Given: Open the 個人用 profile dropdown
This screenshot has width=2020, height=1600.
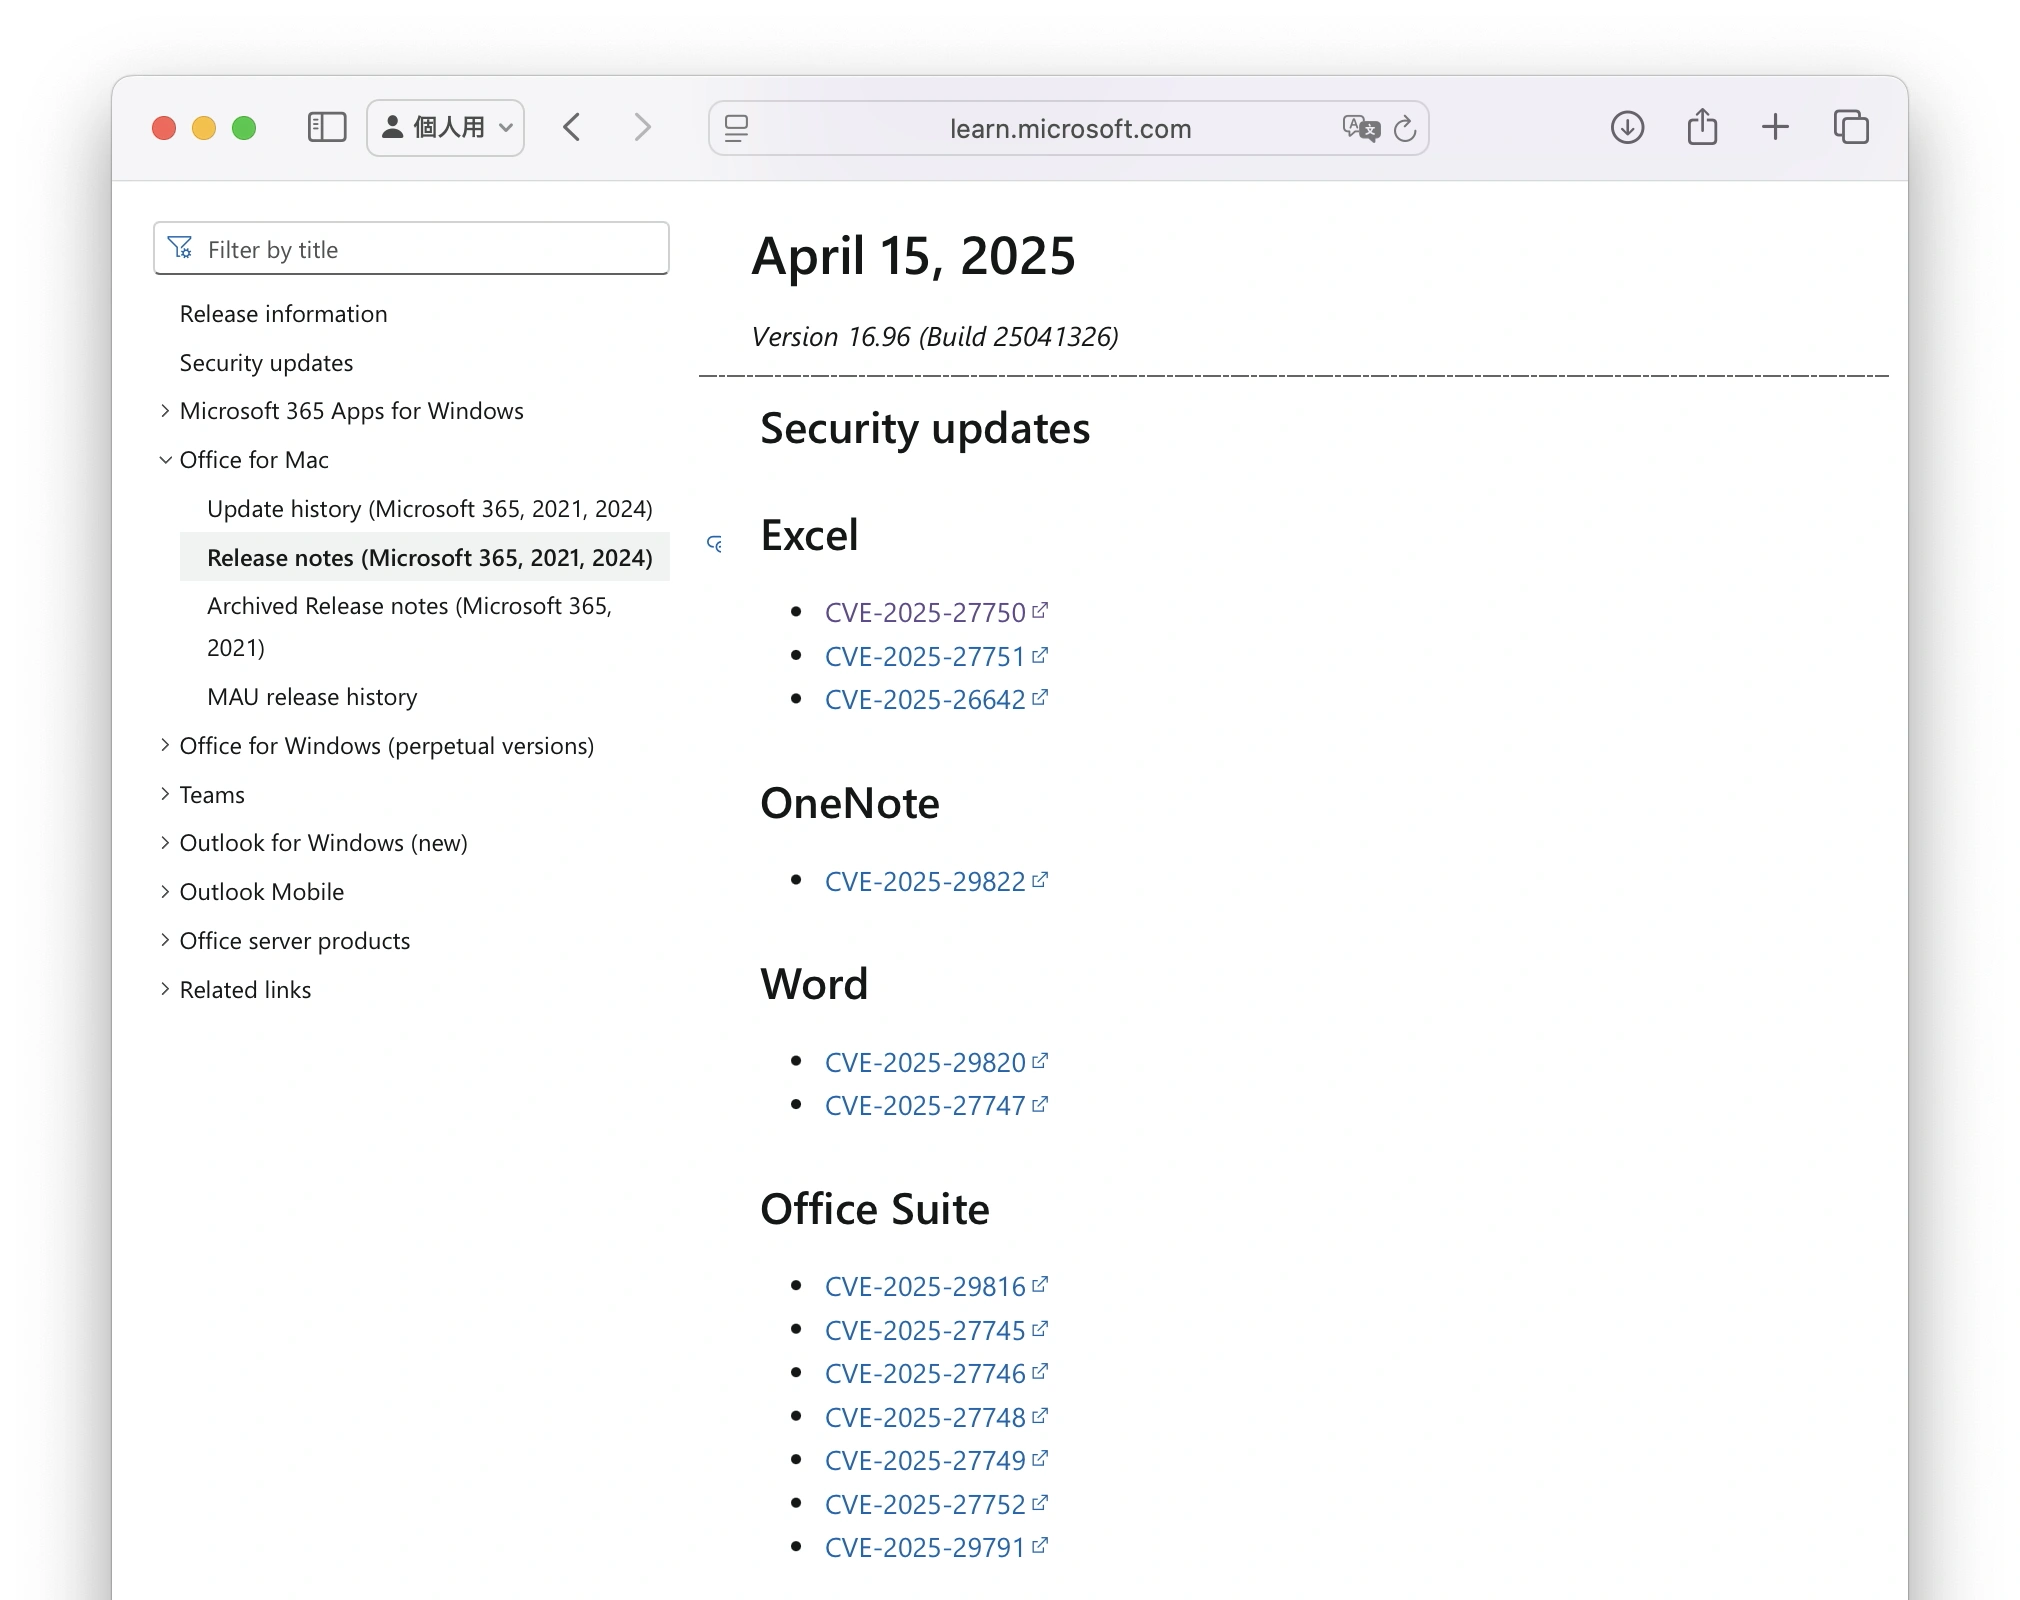Looking at the screenshot, I should click(x=446, y=128).
